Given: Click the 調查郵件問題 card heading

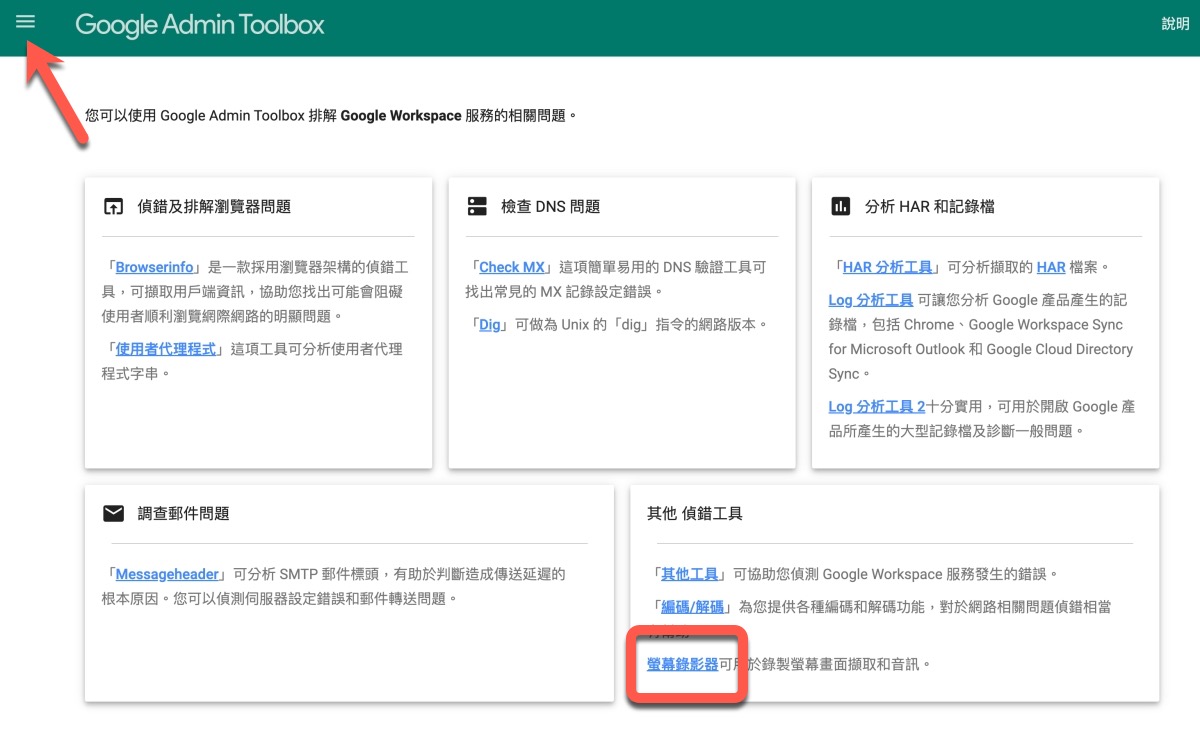Looking at the screenshot, I should coord(183,514).
